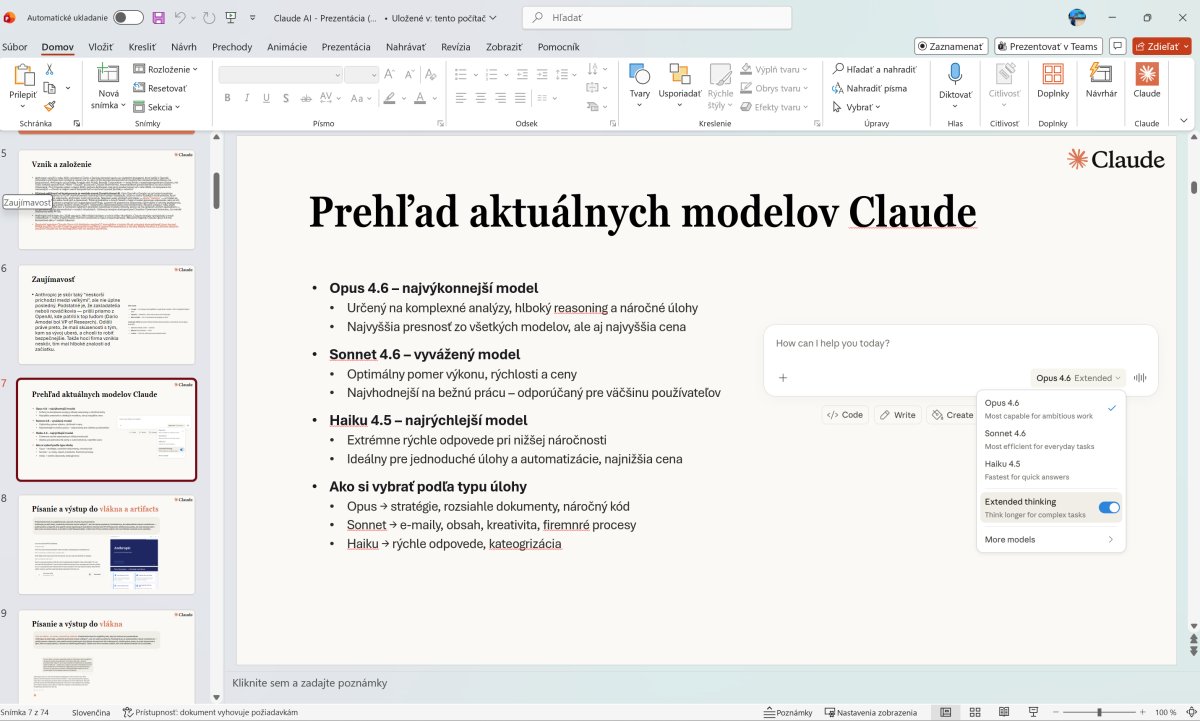
Task: Click the Prezentovať v Teams button
Action: tap(1047, 46)
